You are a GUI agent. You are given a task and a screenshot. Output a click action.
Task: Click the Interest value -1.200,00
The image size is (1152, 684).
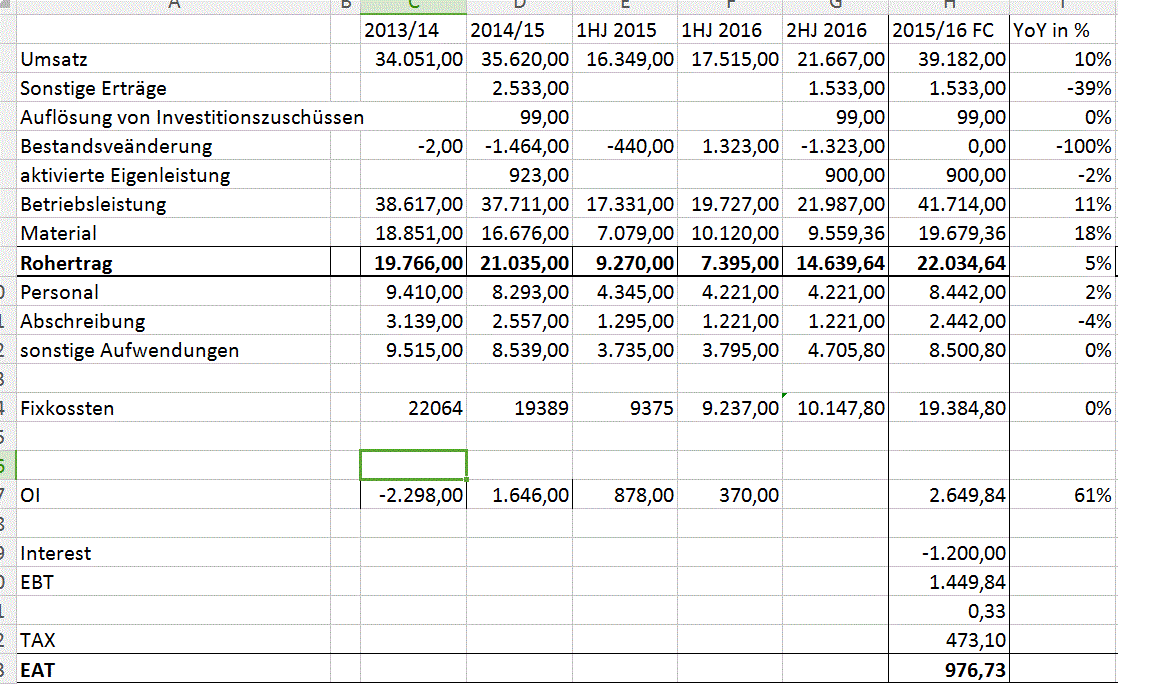coord(948,553)
